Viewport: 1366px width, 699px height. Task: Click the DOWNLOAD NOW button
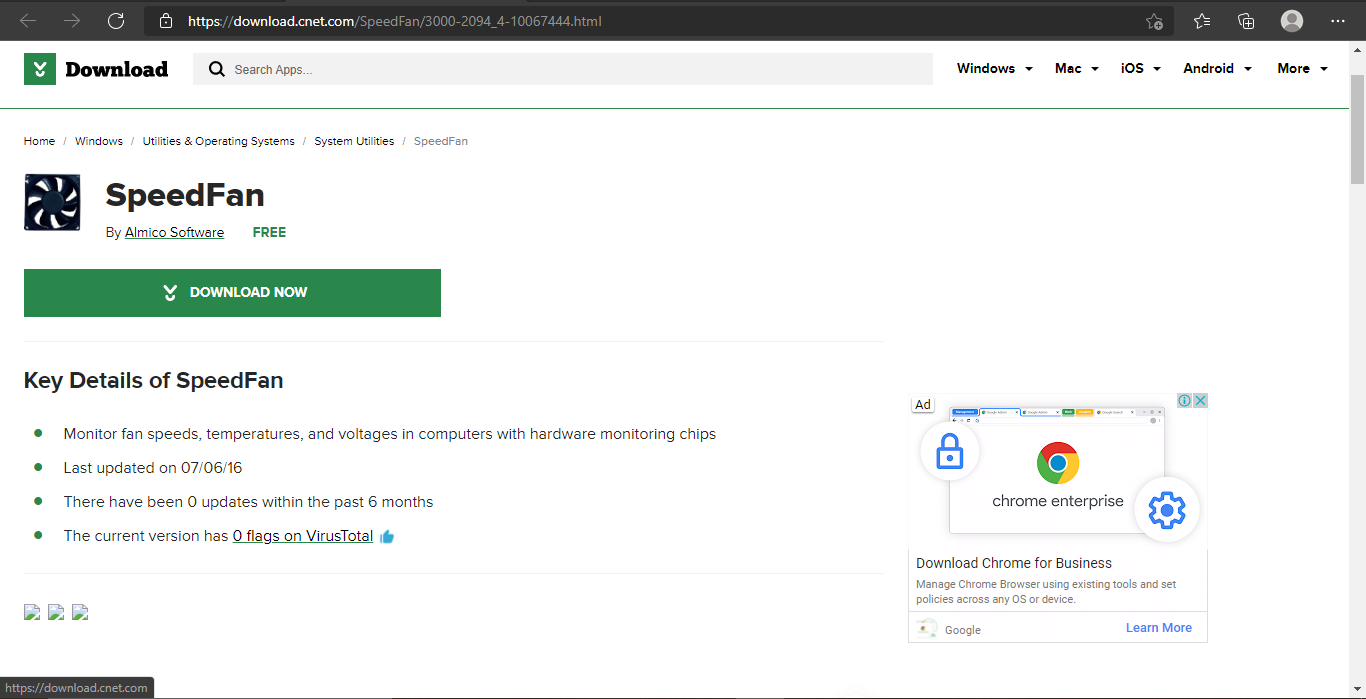point(232,293)
